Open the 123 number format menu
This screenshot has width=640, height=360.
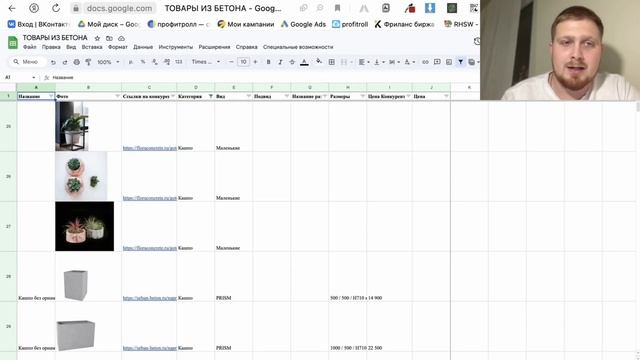pos(179,62)
